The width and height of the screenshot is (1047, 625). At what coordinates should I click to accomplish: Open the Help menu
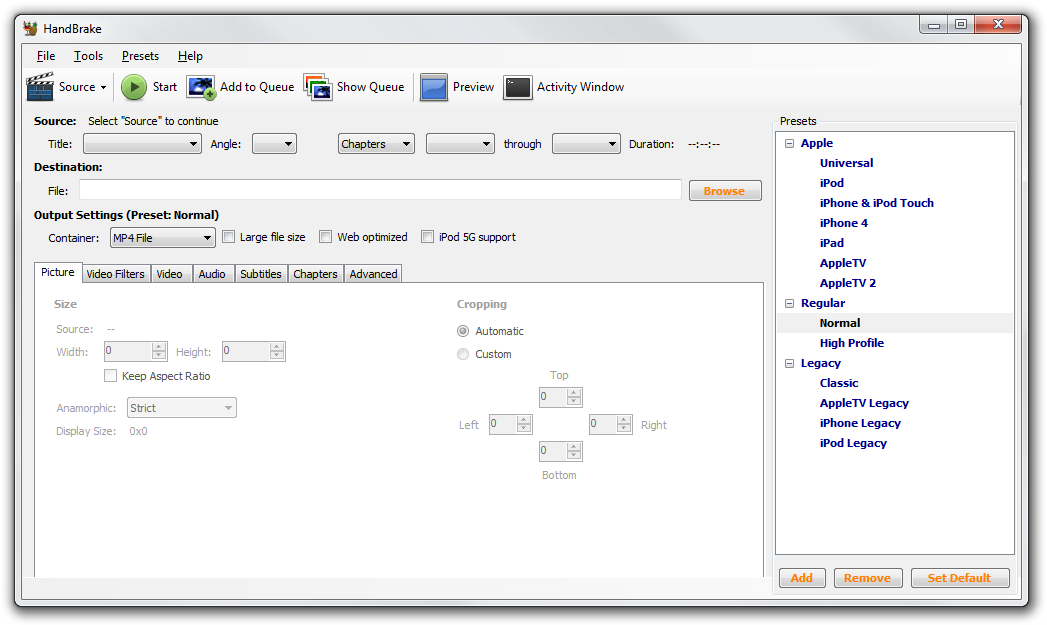tap(190, 56)
